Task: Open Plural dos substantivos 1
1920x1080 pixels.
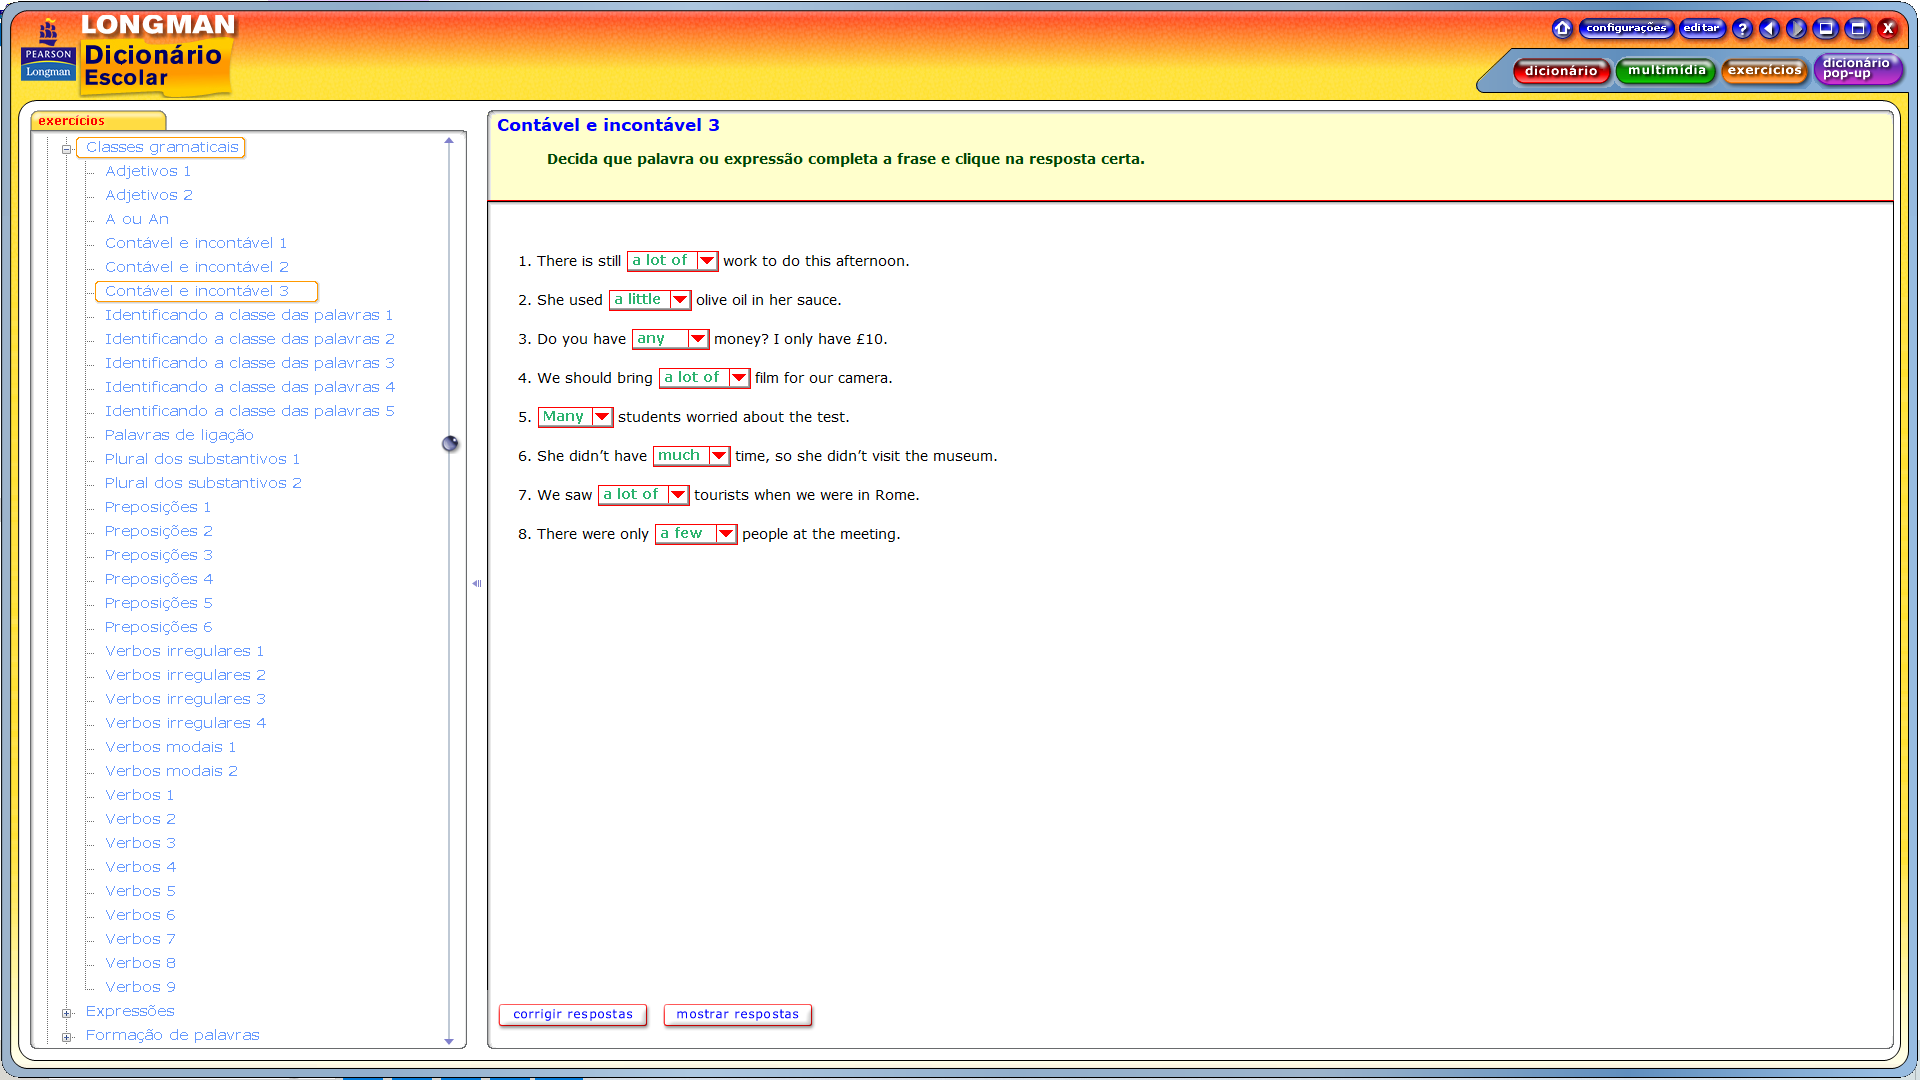Action: 202,459
